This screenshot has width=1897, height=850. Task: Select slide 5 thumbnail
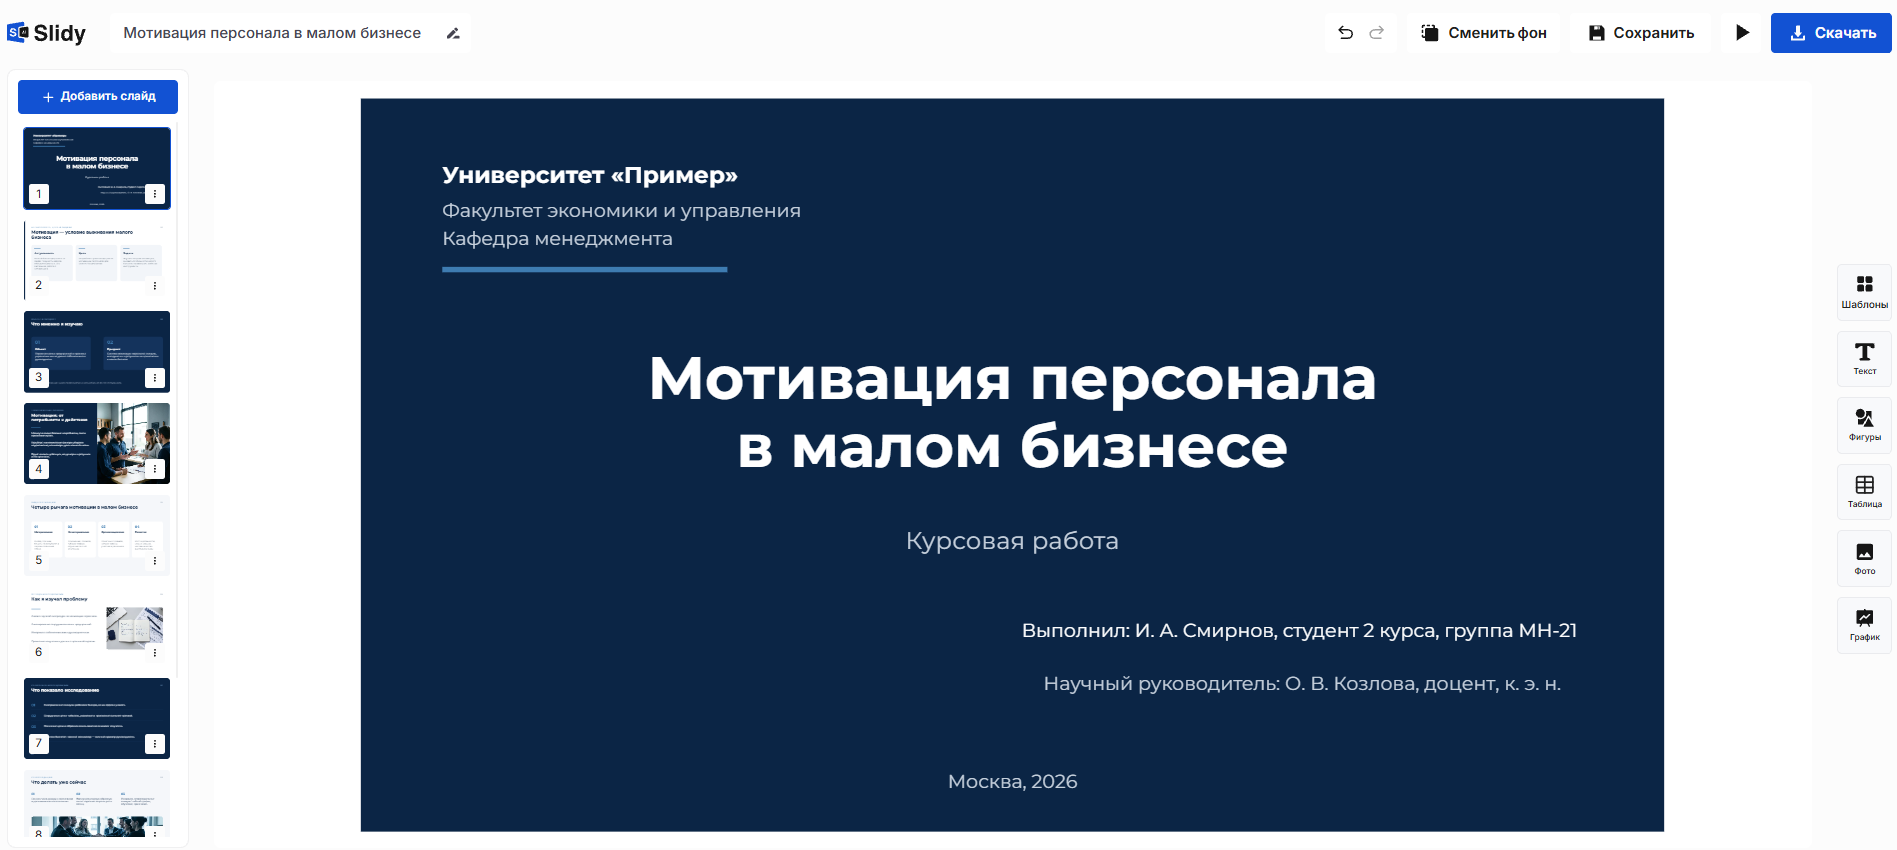(97, 535)
